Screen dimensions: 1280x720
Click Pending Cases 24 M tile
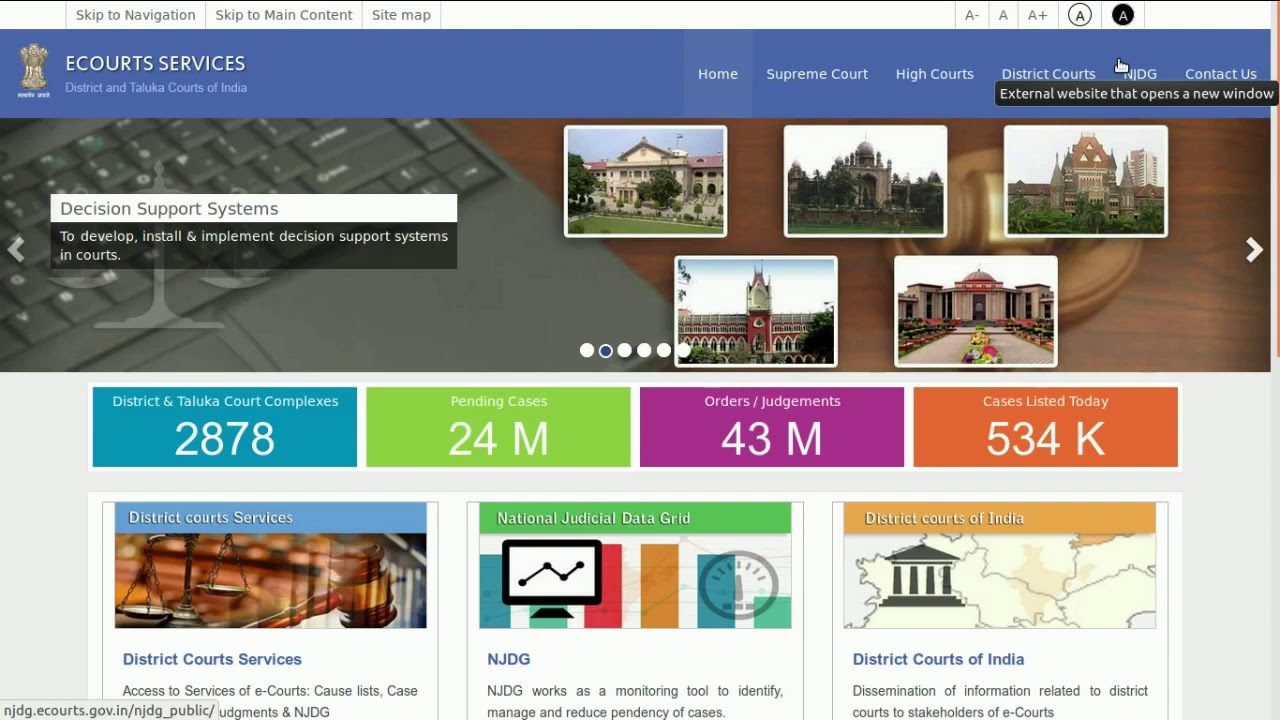(498, 427)
